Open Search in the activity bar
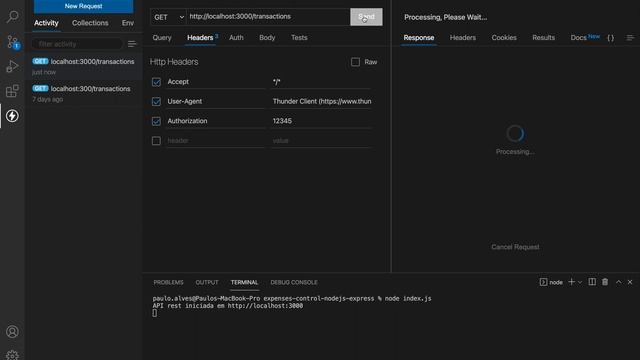 (x=12, y=17)
